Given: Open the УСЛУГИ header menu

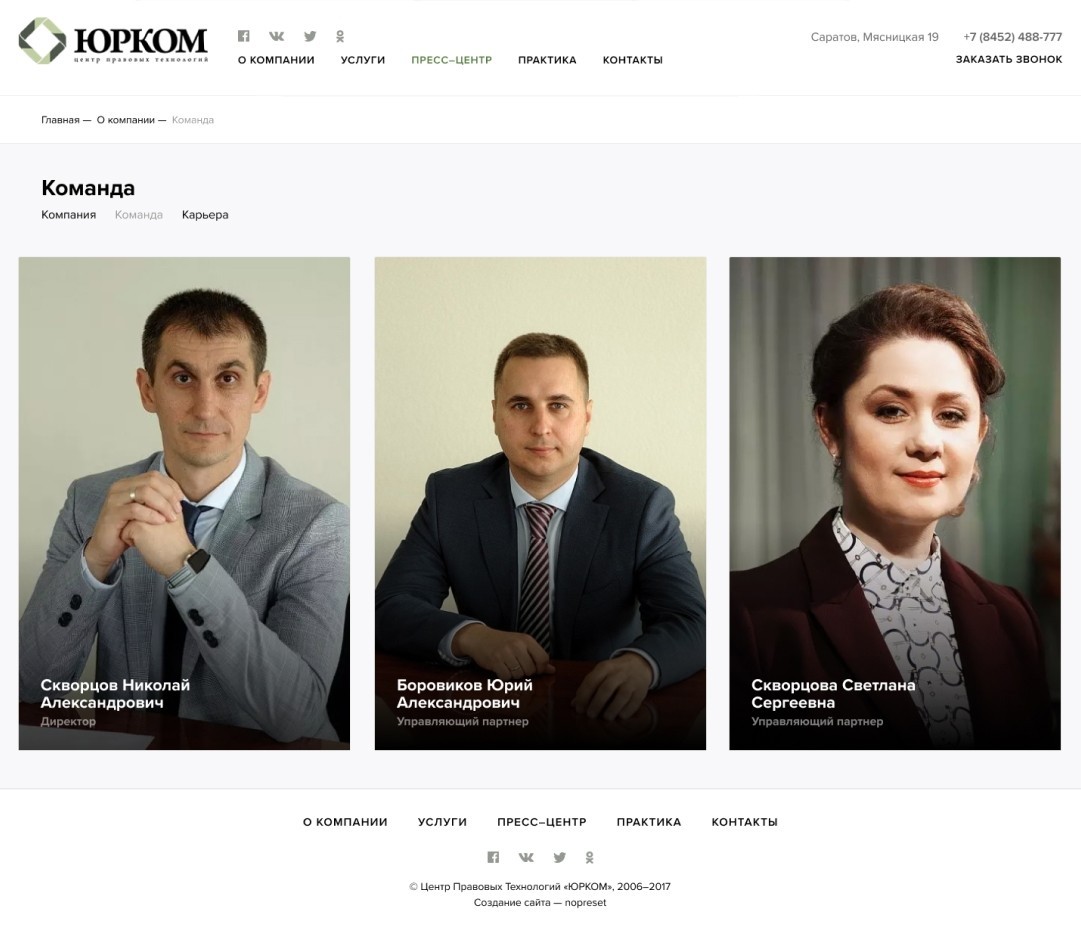Looking at the screenshot, I should [x=363, y=60].
